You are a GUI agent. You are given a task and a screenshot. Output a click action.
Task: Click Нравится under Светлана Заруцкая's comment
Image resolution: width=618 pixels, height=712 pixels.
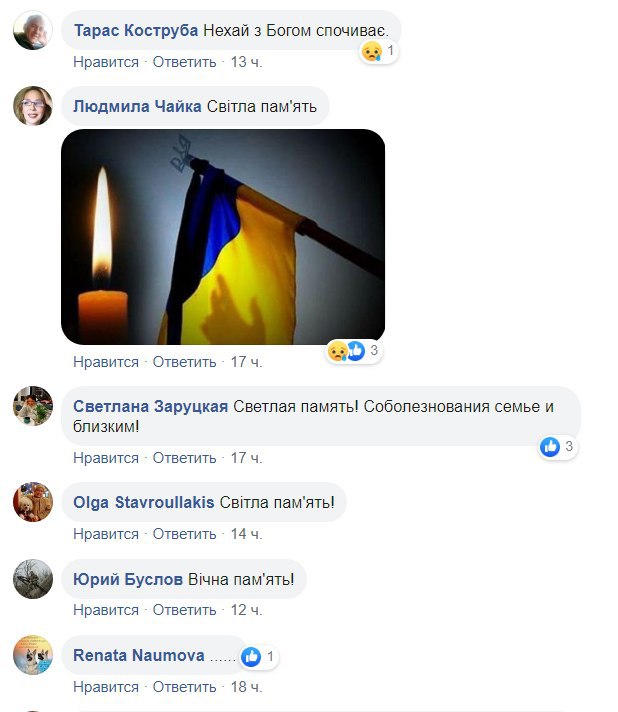106,458
